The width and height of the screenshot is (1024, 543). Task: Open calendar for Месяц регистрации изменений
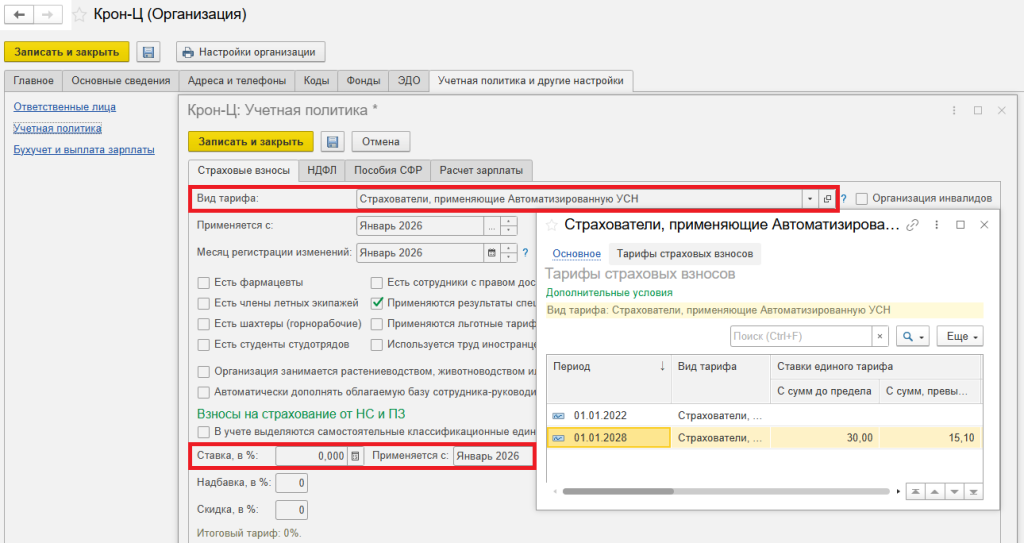click(x=492, y=253)
